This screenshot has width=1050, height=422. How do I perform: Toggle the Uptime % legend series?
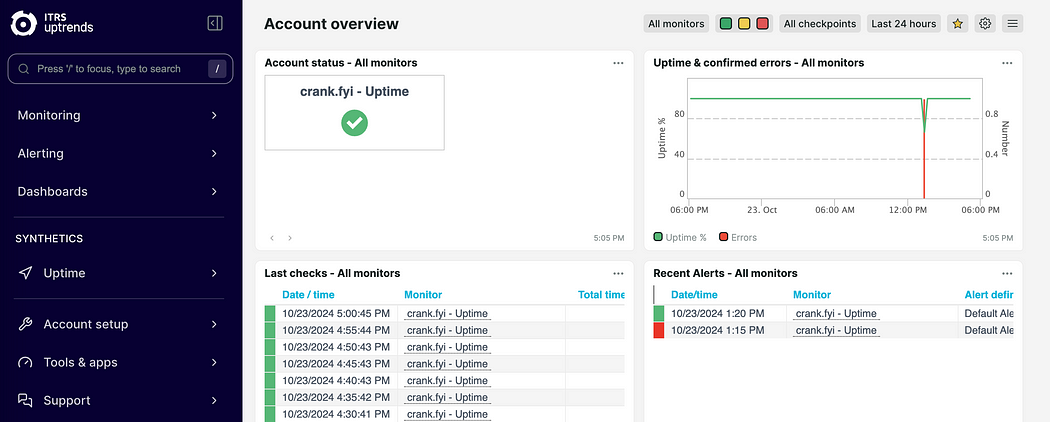[680, 237]
